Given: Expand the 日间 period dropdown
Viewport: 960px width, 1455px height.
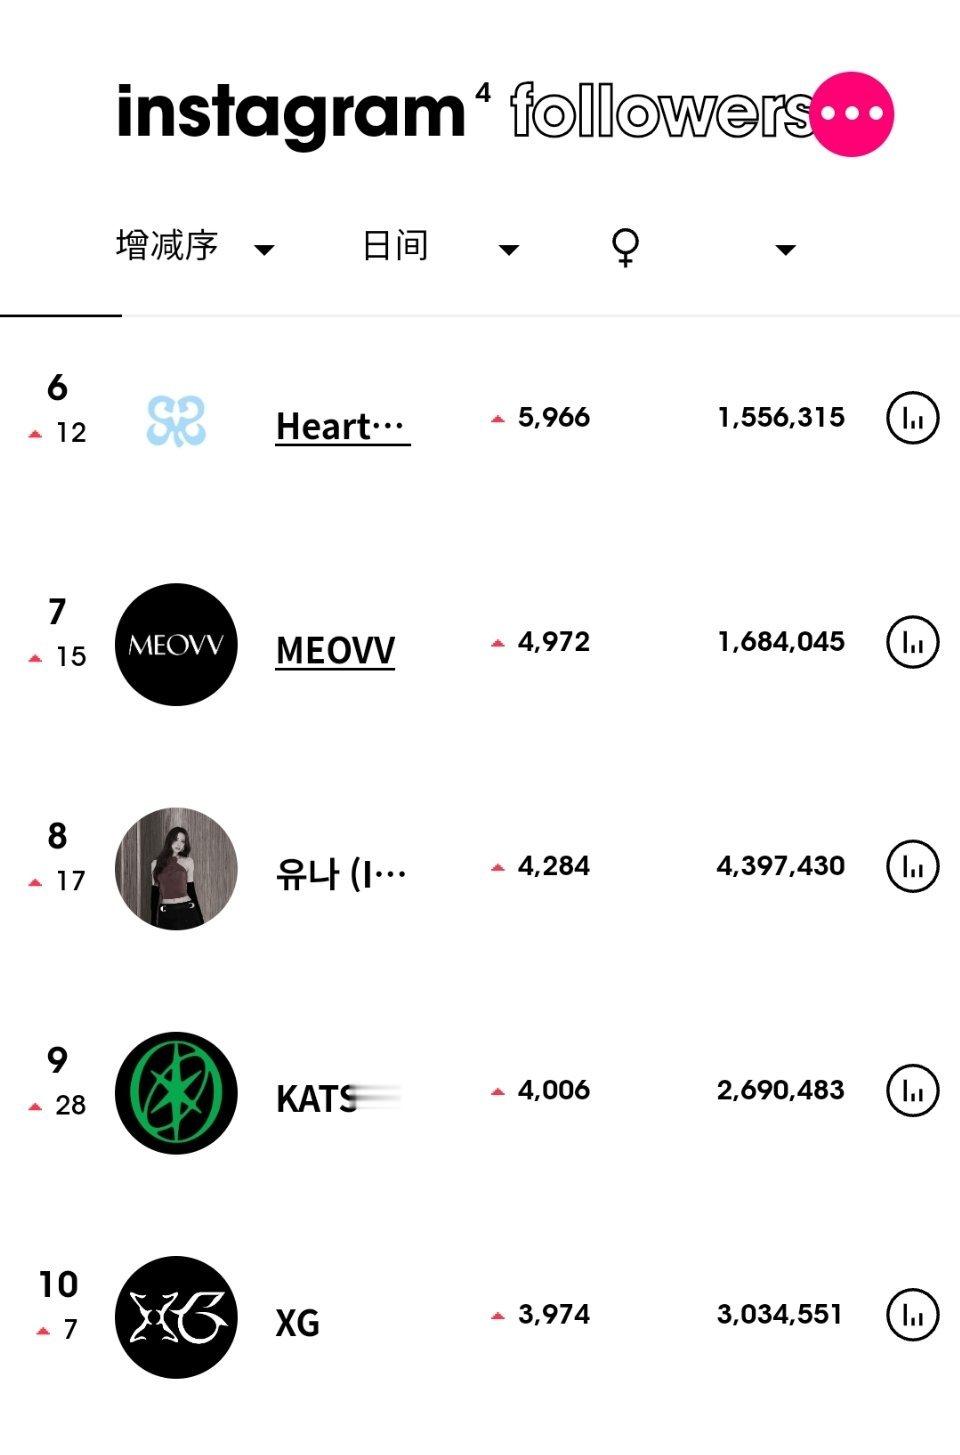Looking at the screenshot, I should tap(440, 246).
